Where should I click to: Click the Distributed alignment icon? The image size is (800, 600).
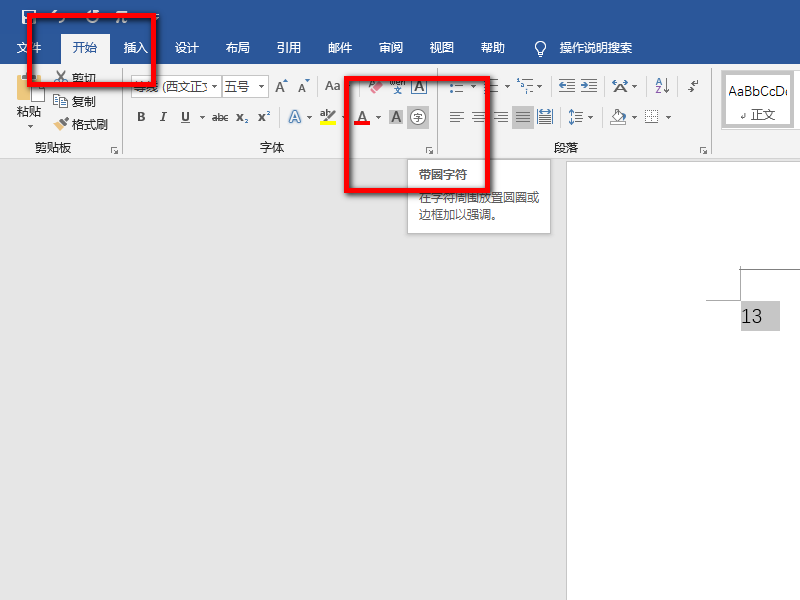click(x=544, y=117)
